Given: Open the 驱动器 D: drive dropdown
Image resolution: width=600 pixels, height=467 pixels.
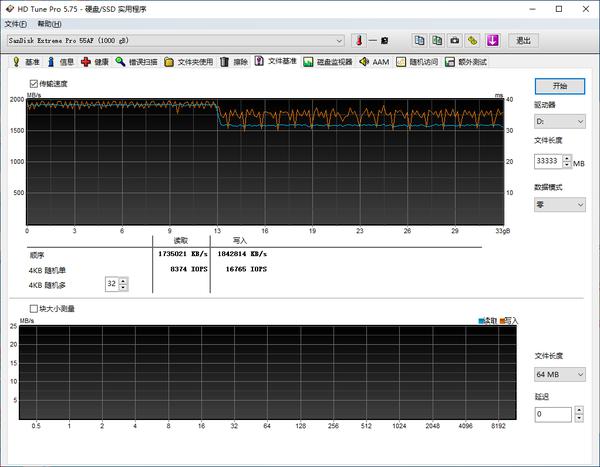Looking at the screenshot, I should click(559, 120).
